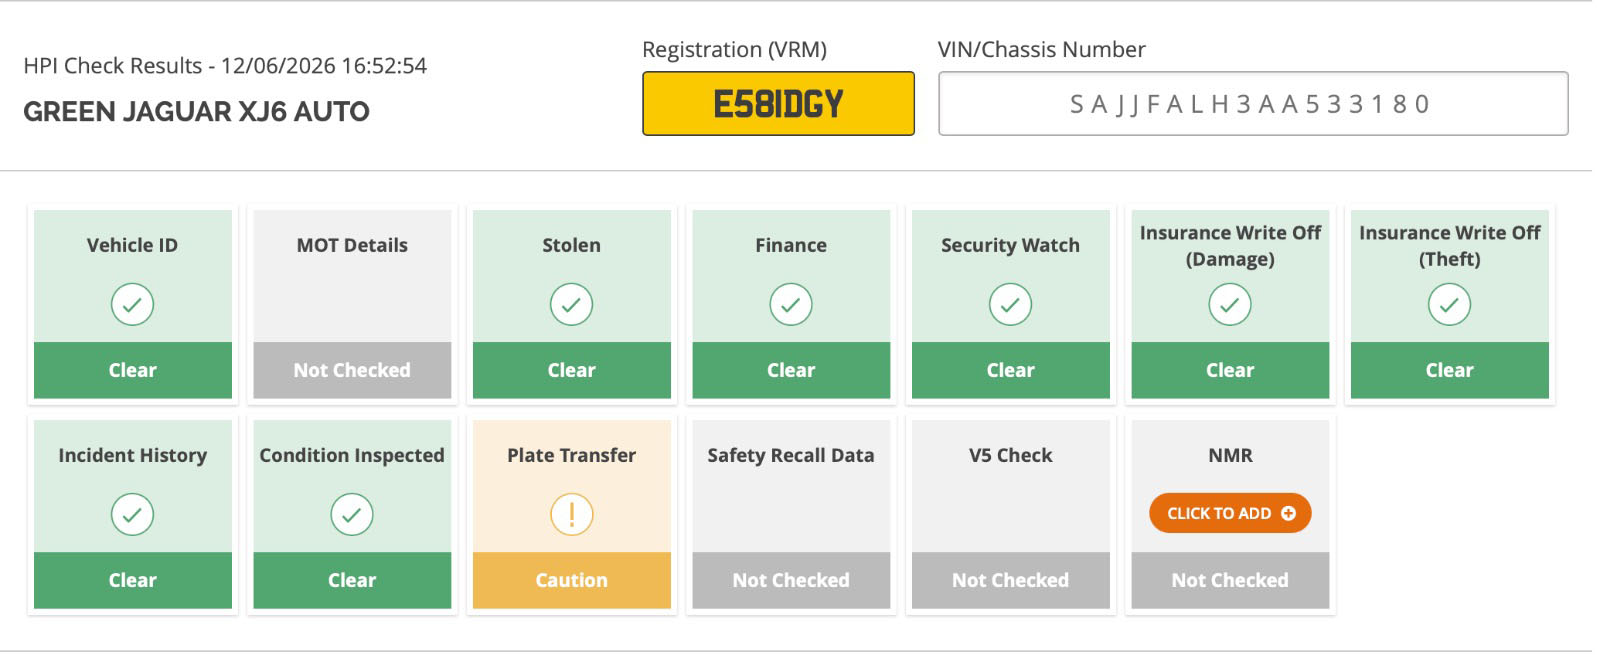Click the Incident History checkmark icon

pyautogui.click(x=132, y=514)
